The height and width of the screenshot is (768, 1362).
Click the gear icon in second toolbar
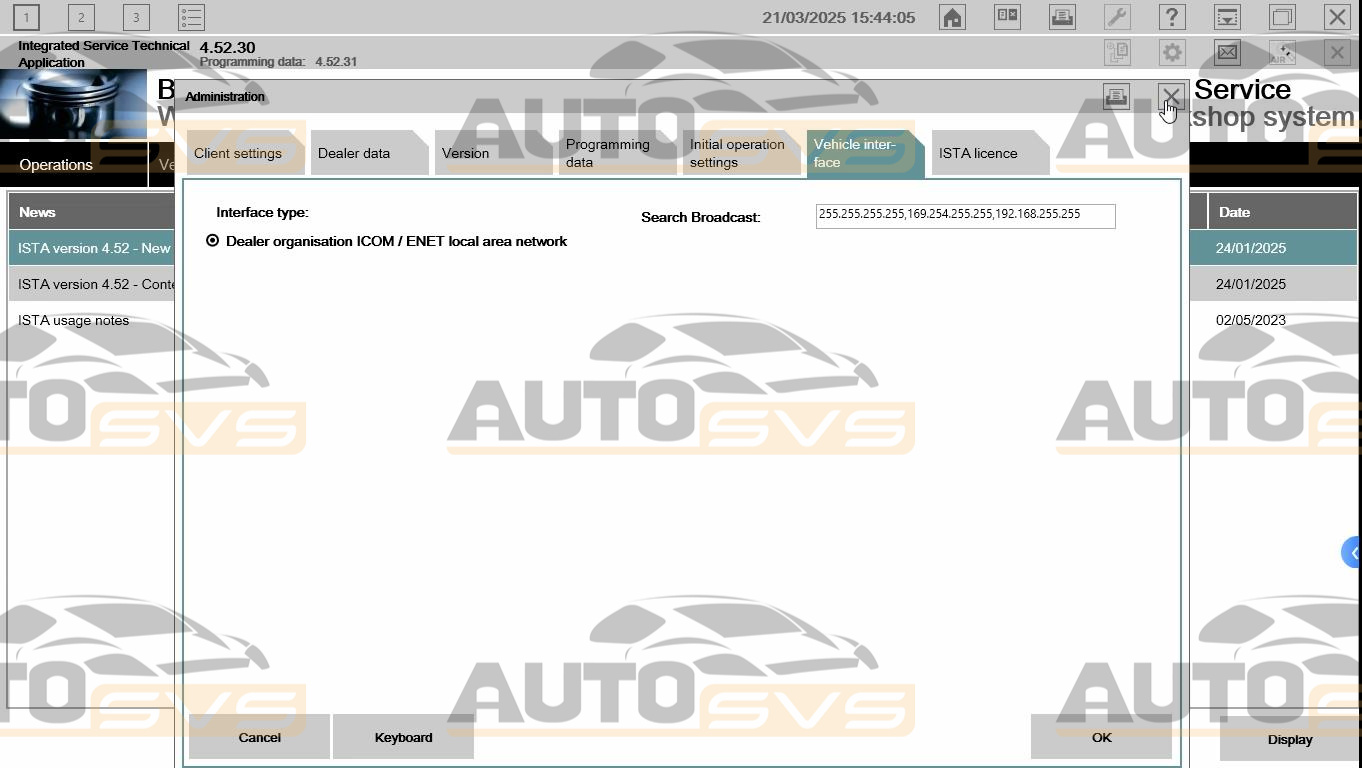click(1172, 52)
